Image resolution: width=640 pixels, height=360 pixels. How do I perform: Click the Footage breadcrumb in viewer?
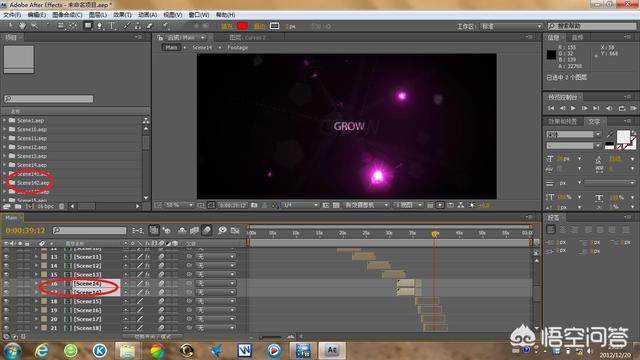(238, 47)
